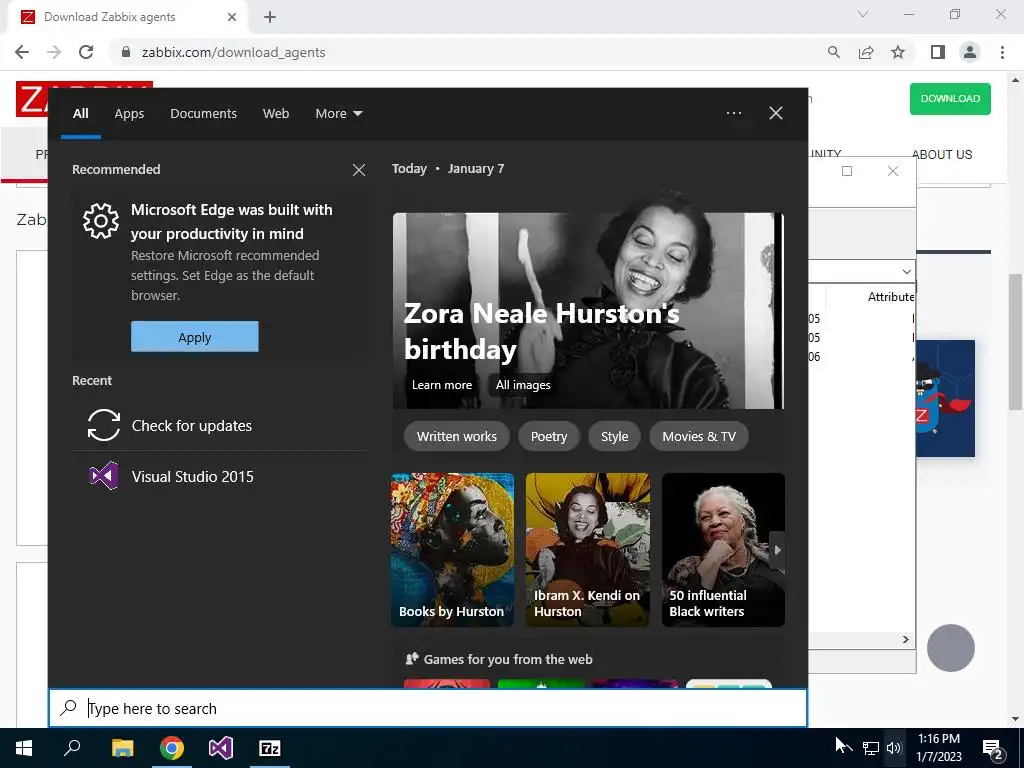This screenshot has width=1024, height=768.
Task: Click the share page icon in address bar
Action: click(866, 52)
